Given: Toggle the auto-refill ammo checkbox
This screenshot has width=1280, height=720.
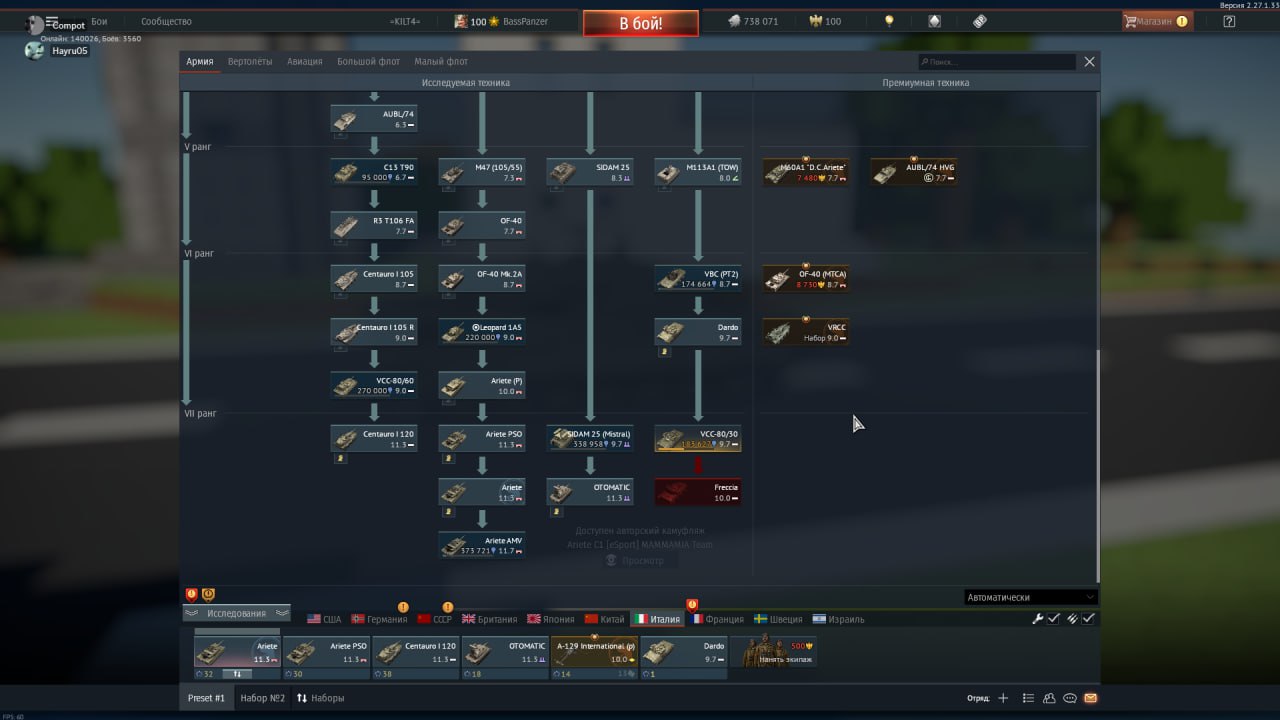Looking at the screenshot, I should point(1088,619).
